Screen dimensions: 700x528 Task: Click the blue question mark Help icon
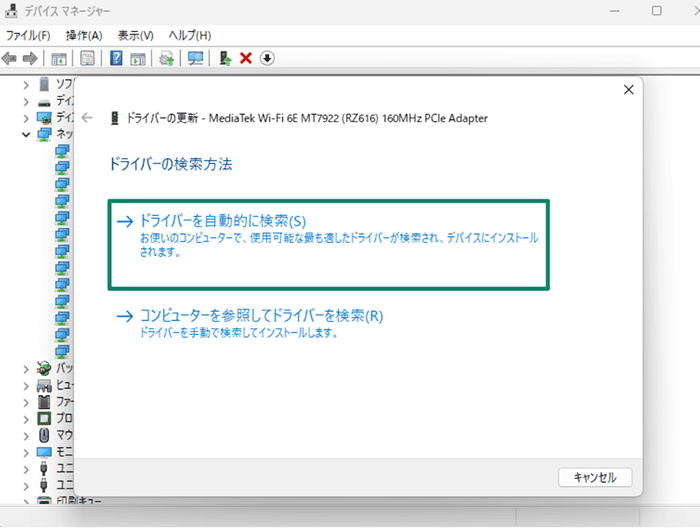click(116, 58)
